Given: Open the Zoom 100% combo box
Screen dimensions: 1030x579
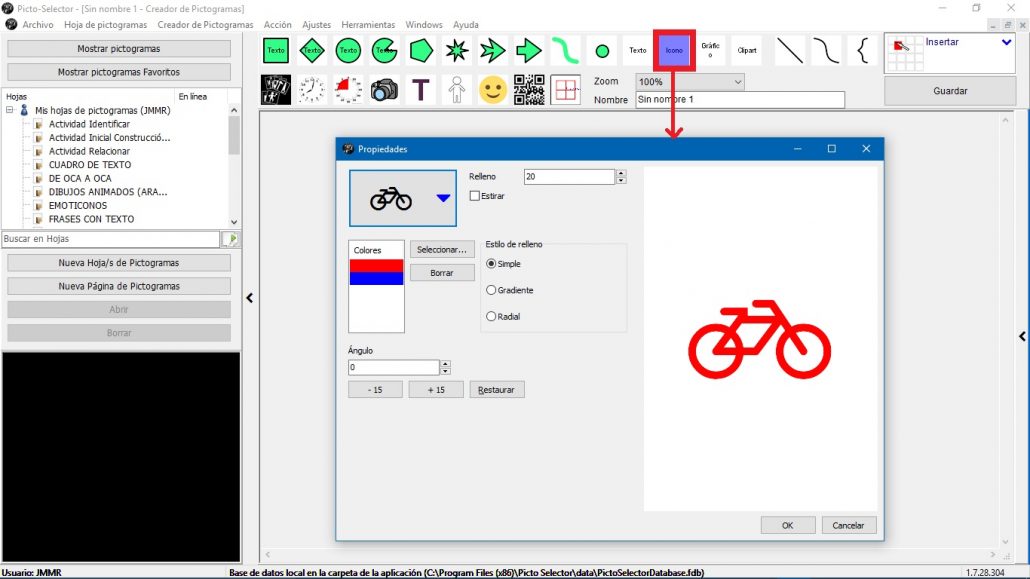Looking at the screenshot, I should [690, 81].
